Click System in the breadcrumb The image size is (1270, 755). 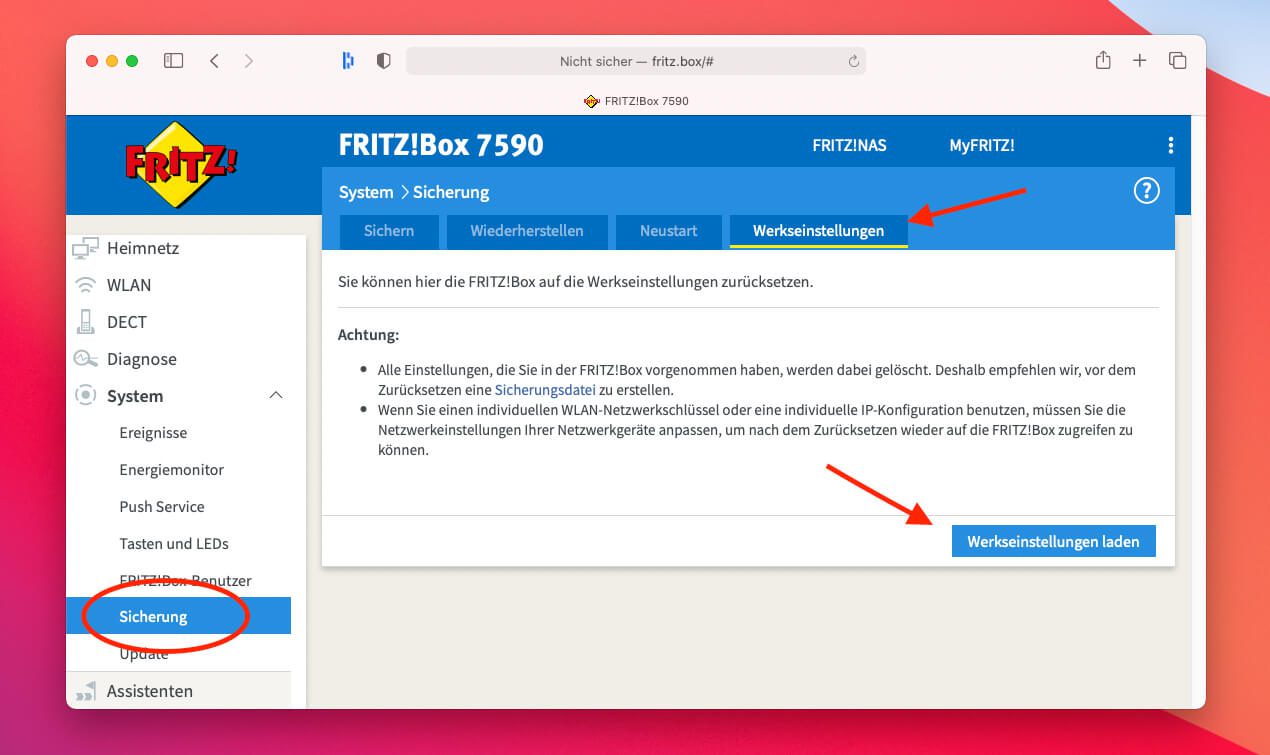[366, 192]
